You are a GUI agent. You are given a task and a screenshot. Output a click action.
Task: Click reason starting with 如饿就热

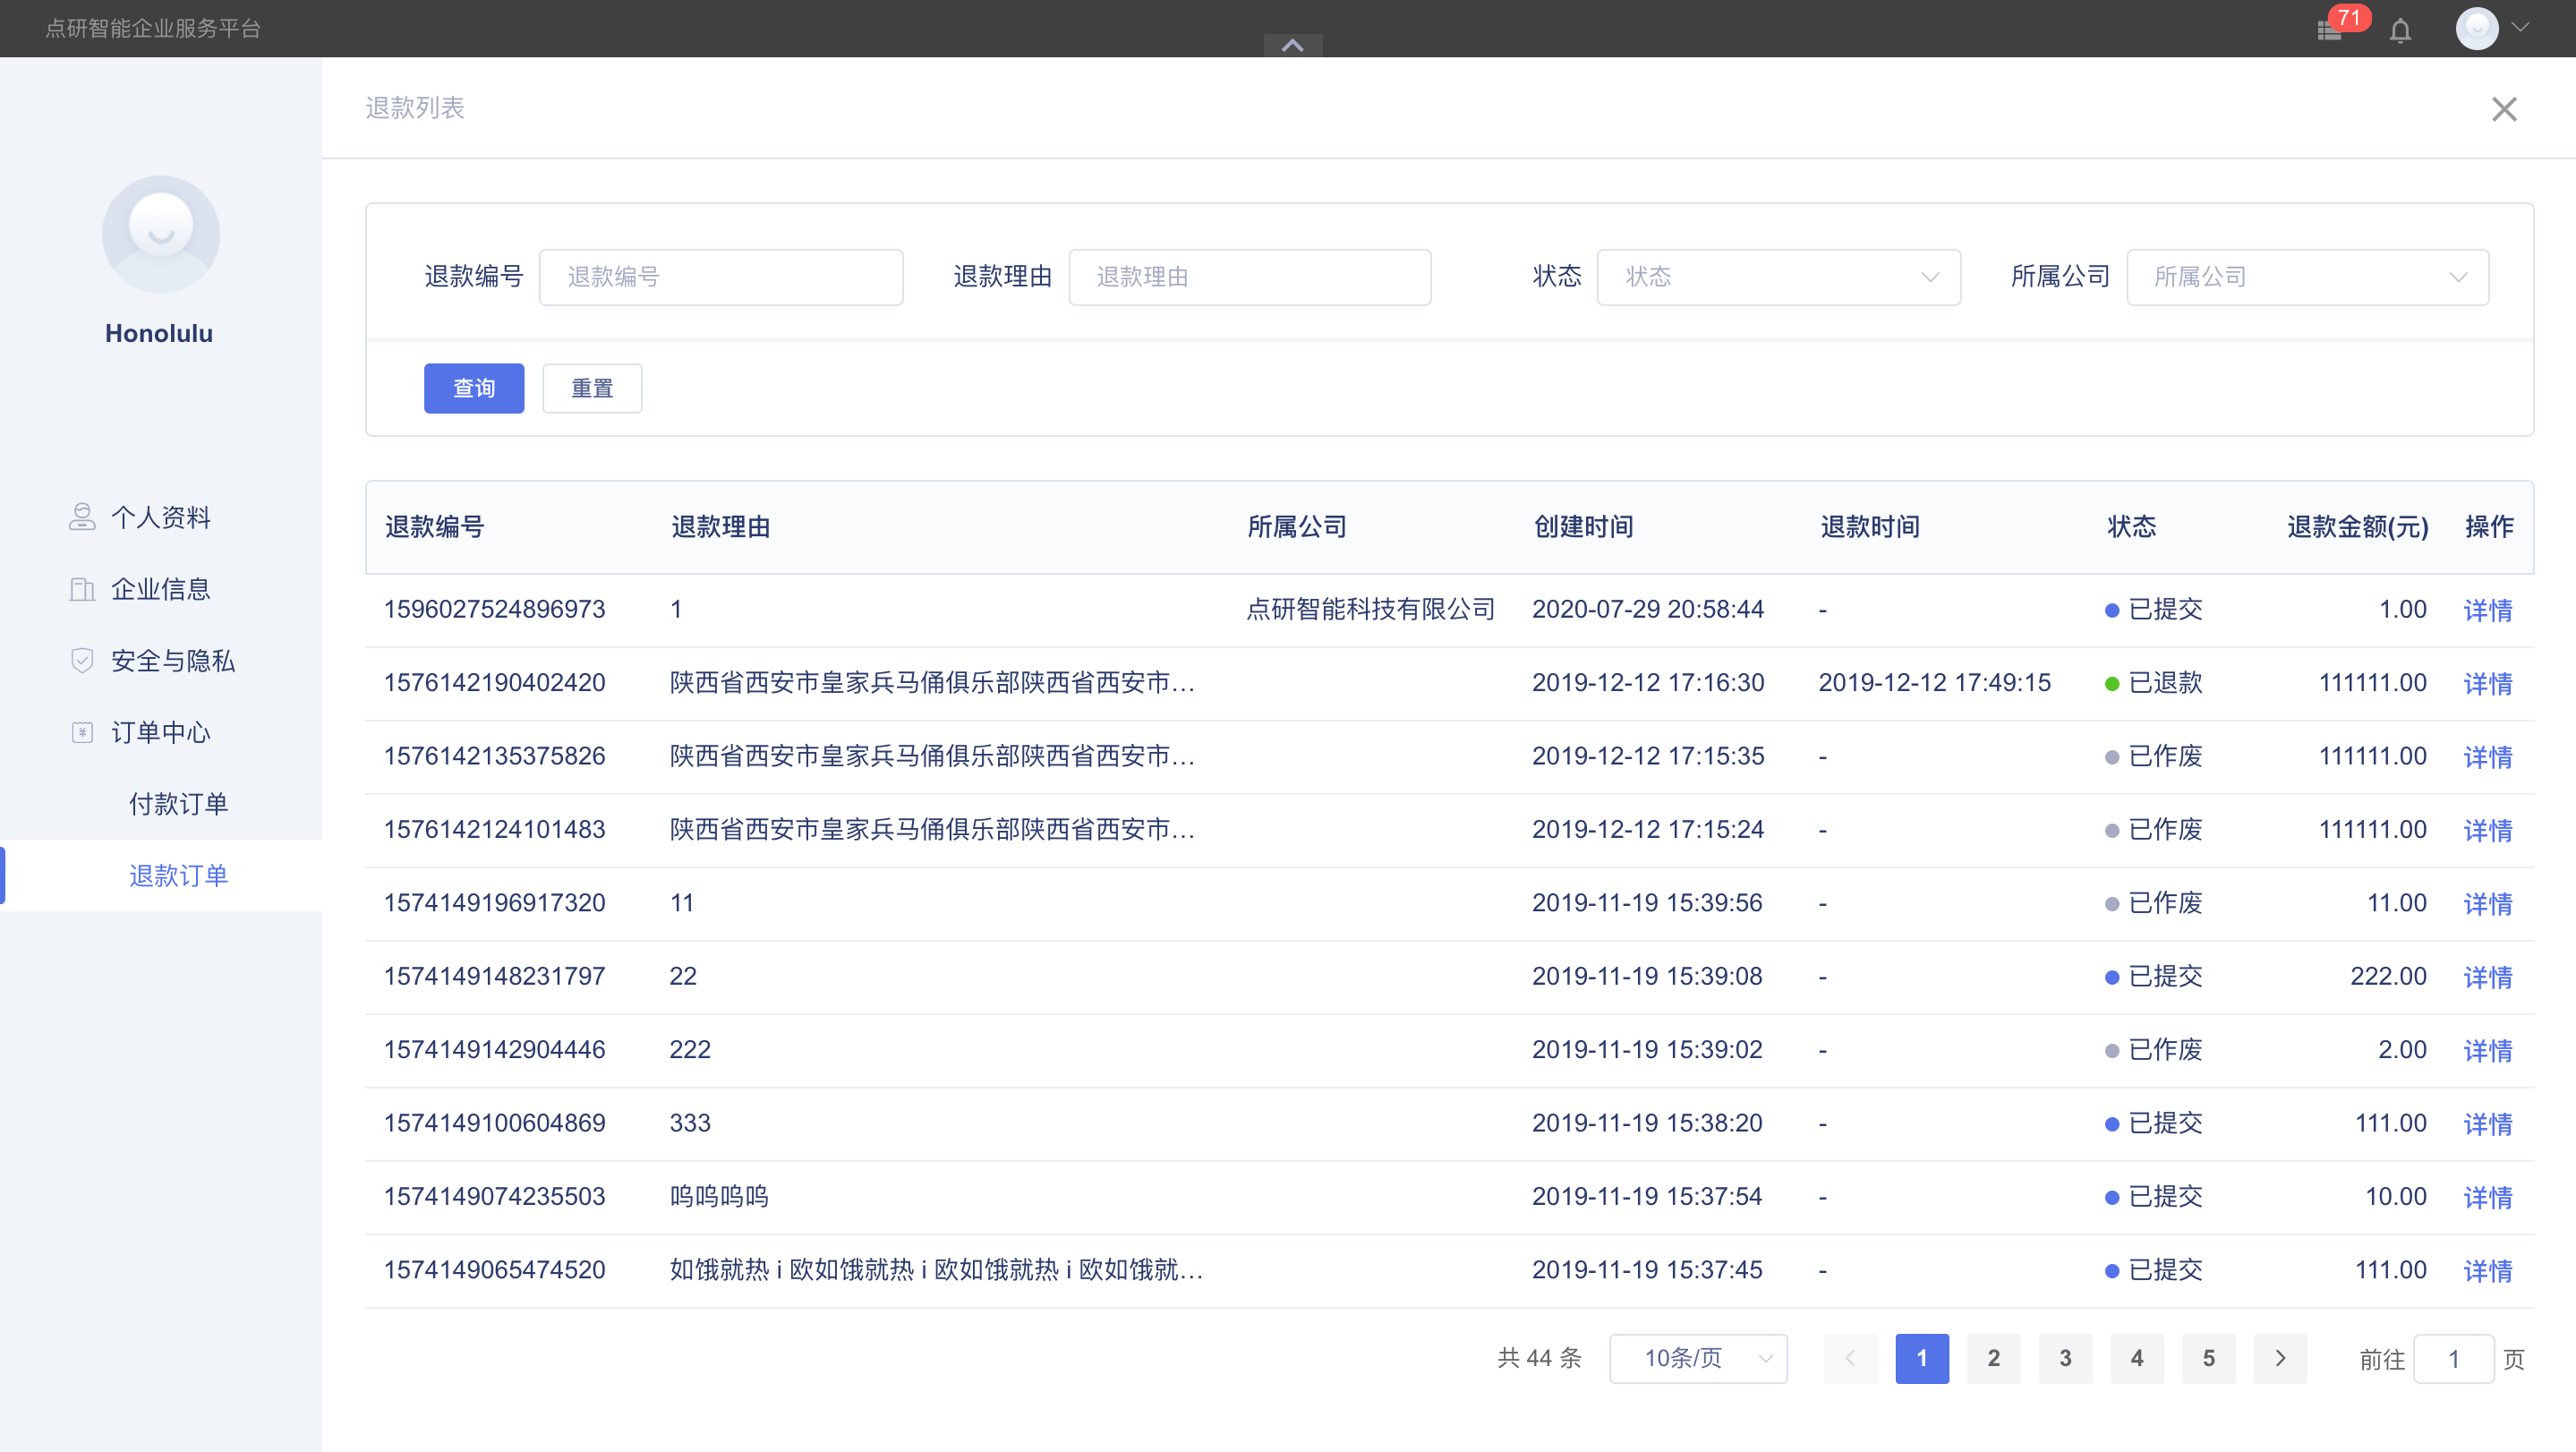click(x=936, y=1270)
